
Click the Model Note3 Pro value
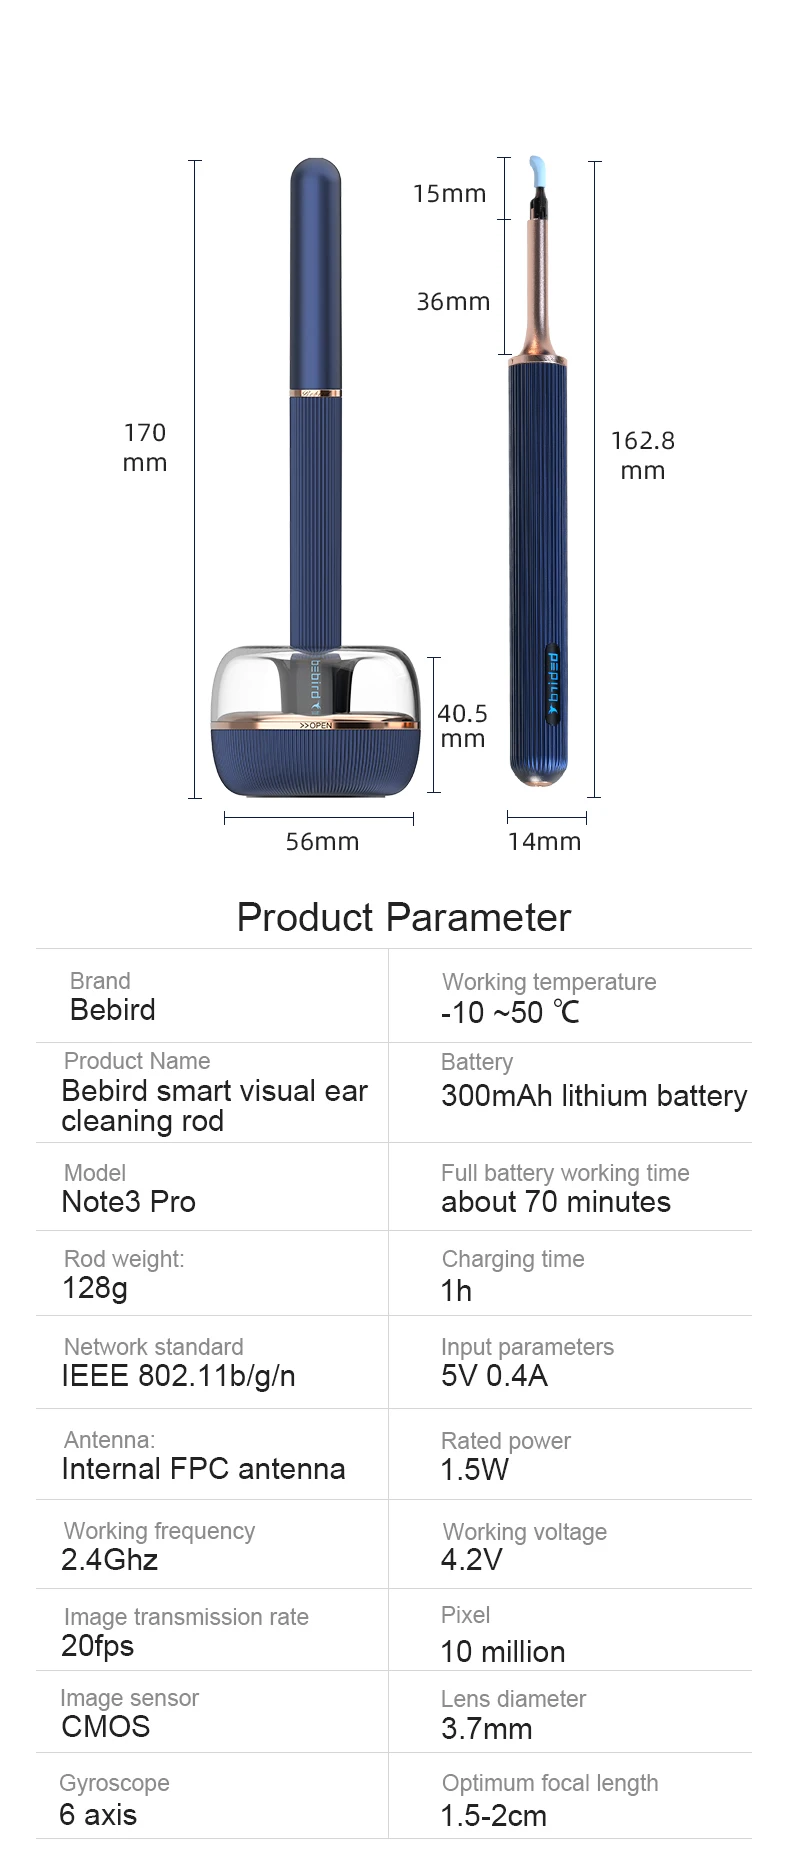(128, 1202)
